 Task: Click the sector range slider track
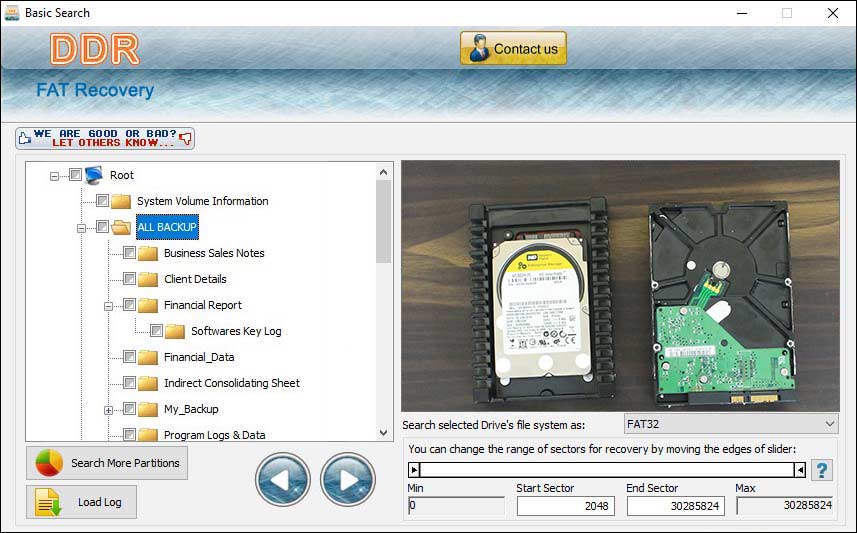pos(607,470)
